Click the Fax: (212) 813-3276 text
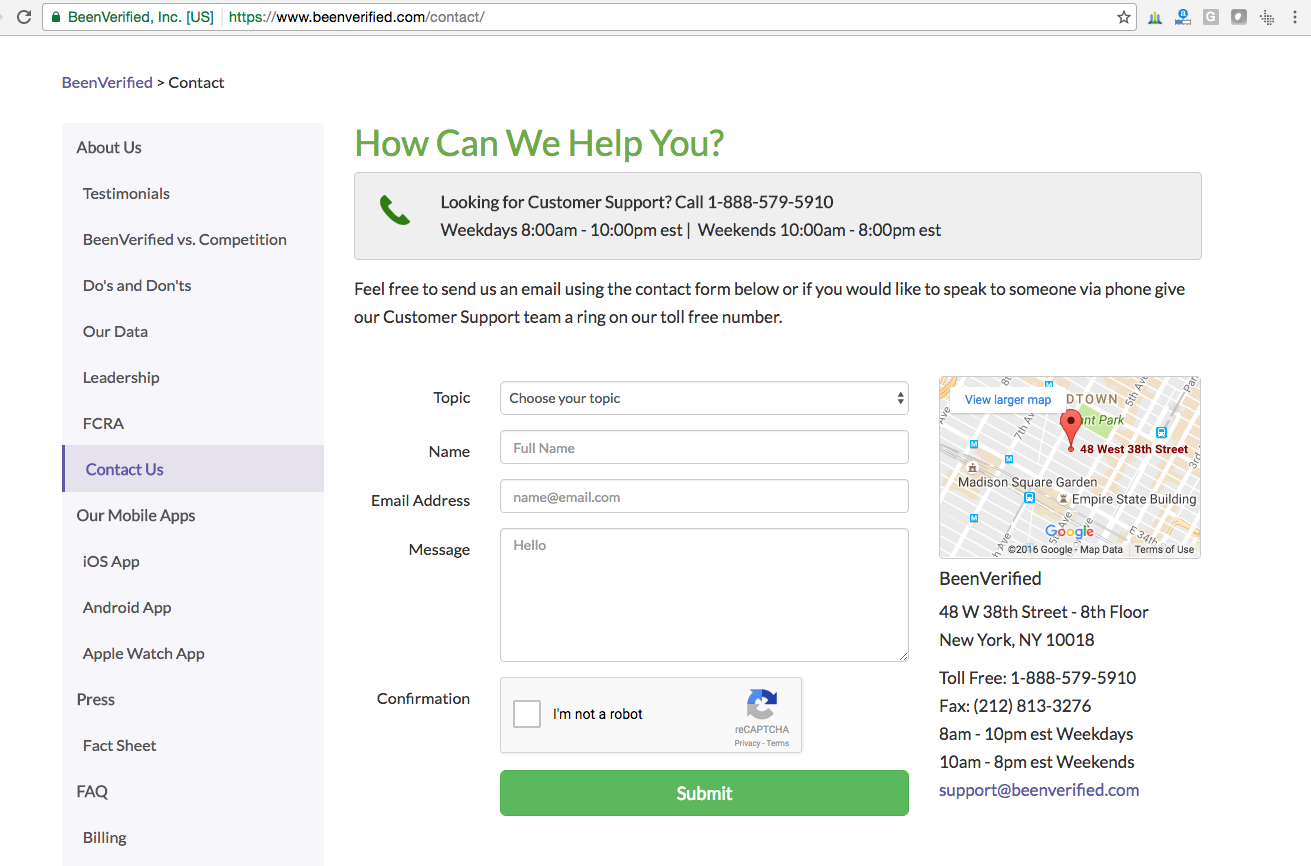The height and width of the screenshot is (866, 1311). click(1015, 706)
